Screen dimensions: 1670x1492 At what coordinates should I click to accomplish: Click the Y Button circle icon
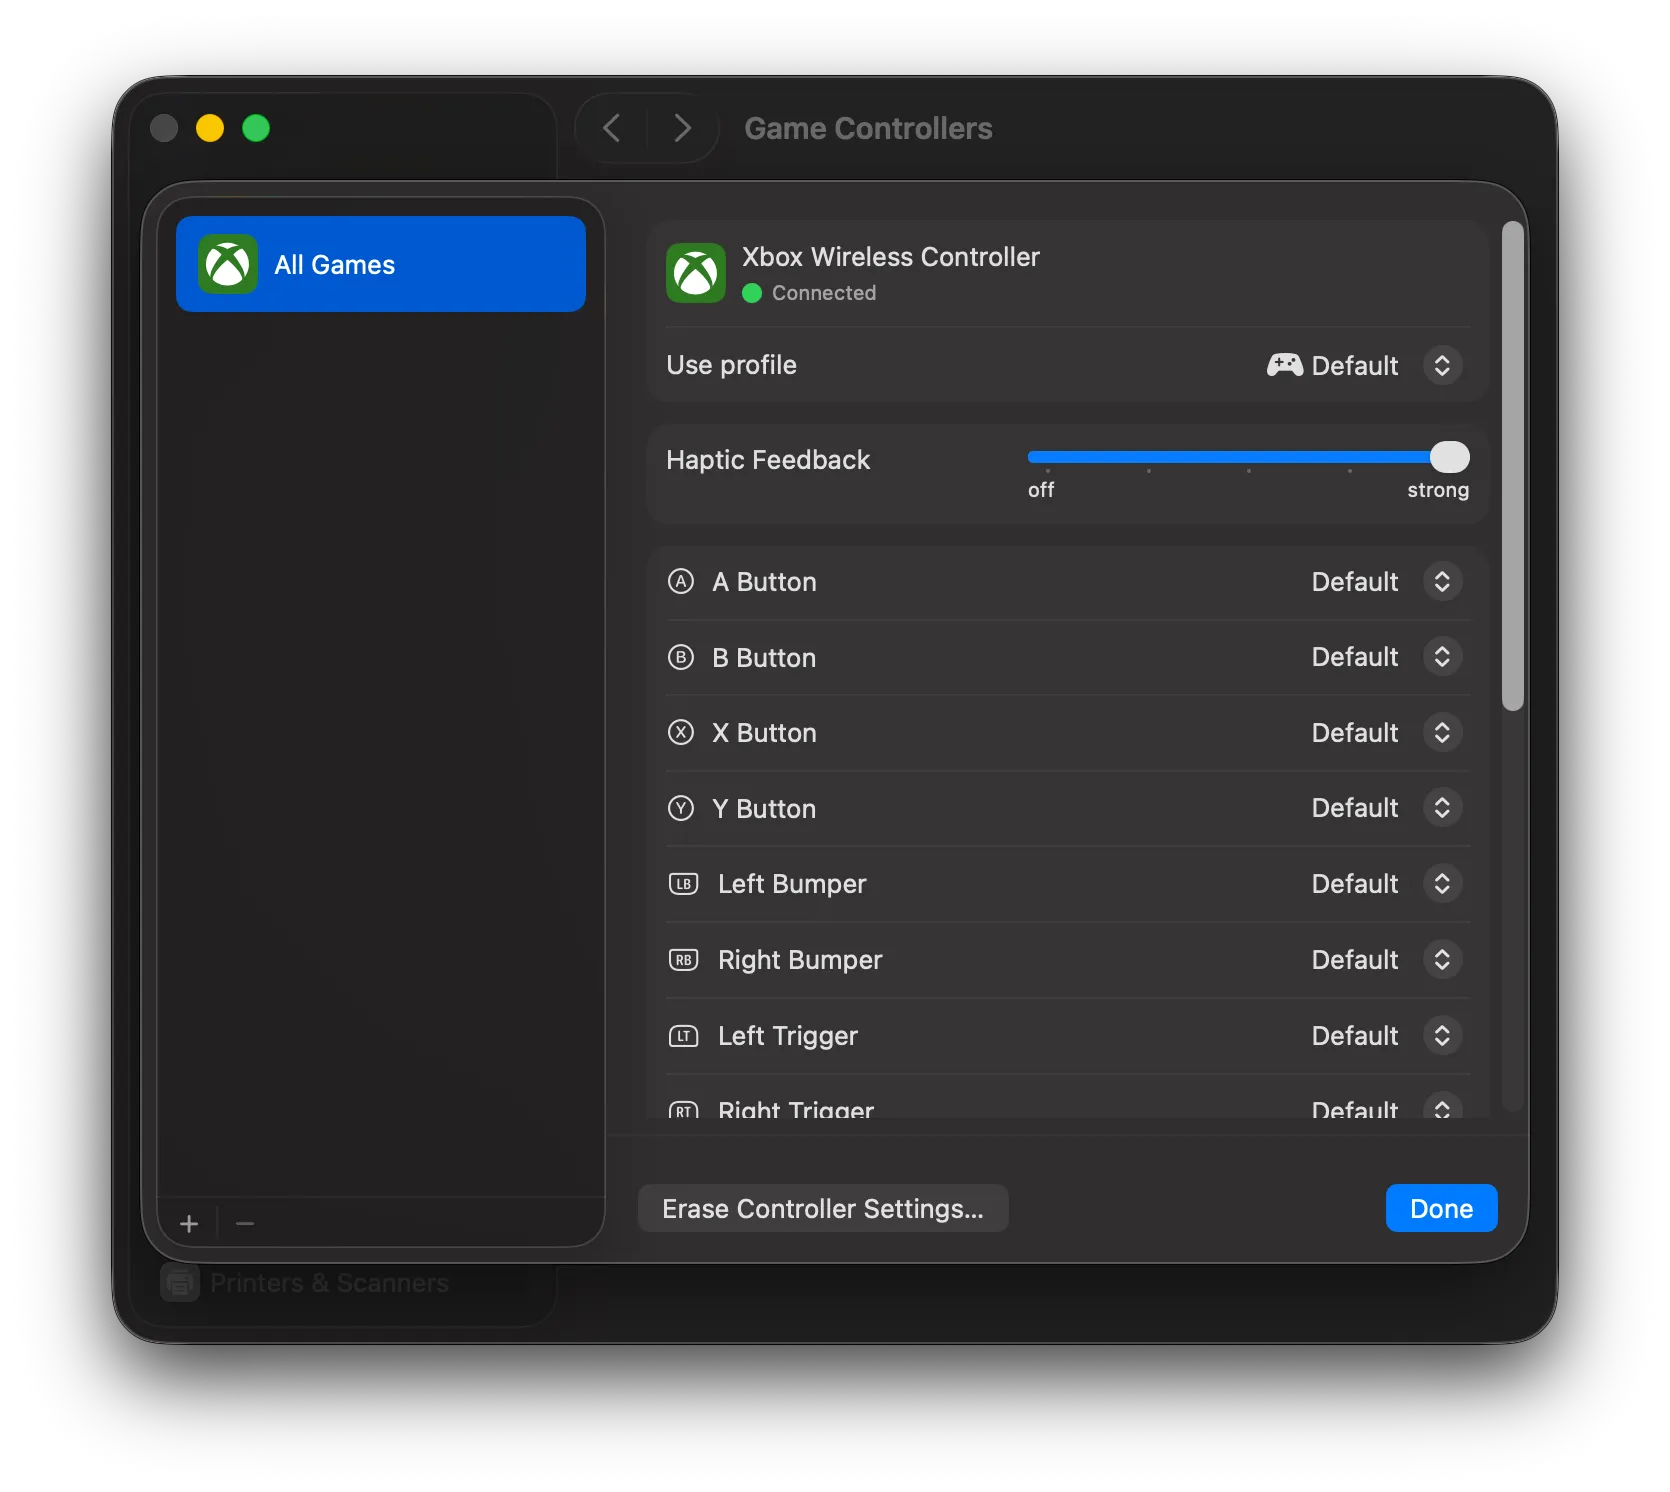(x=681, y=809)
